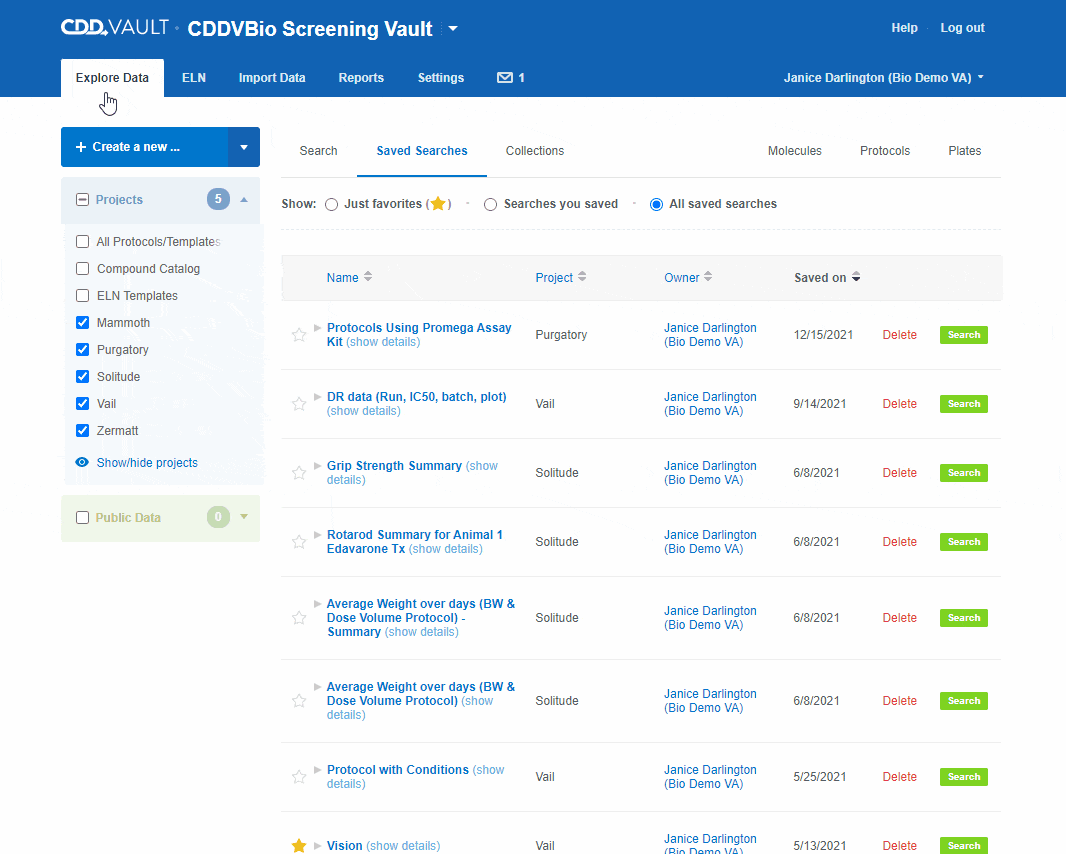This screenshot has width=1066, height=854.
Task: Collapse the Projects panel
Action: tap(243, 200)
